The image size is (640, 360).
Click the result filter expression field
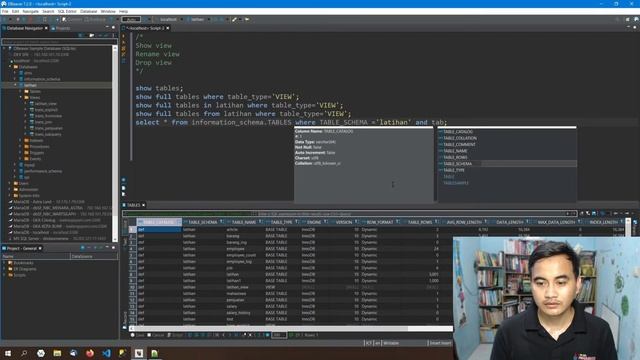click(349, 213)
